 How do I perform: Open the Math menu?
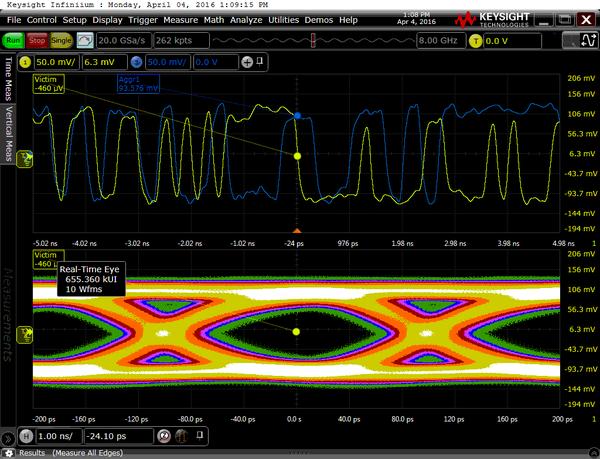tap(214, 20)
